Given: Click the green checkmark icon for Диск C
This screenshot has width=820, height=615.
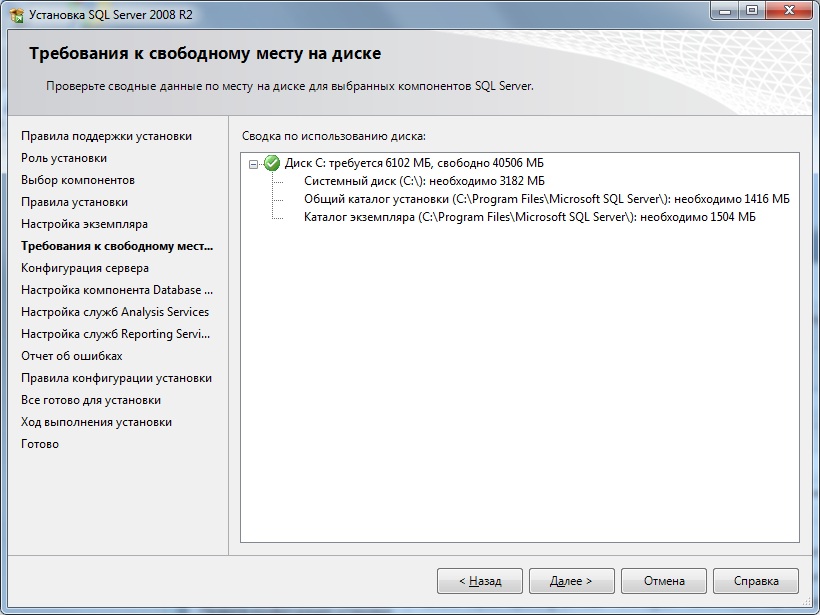Looking at the screenshot, I should pos(272,163).
